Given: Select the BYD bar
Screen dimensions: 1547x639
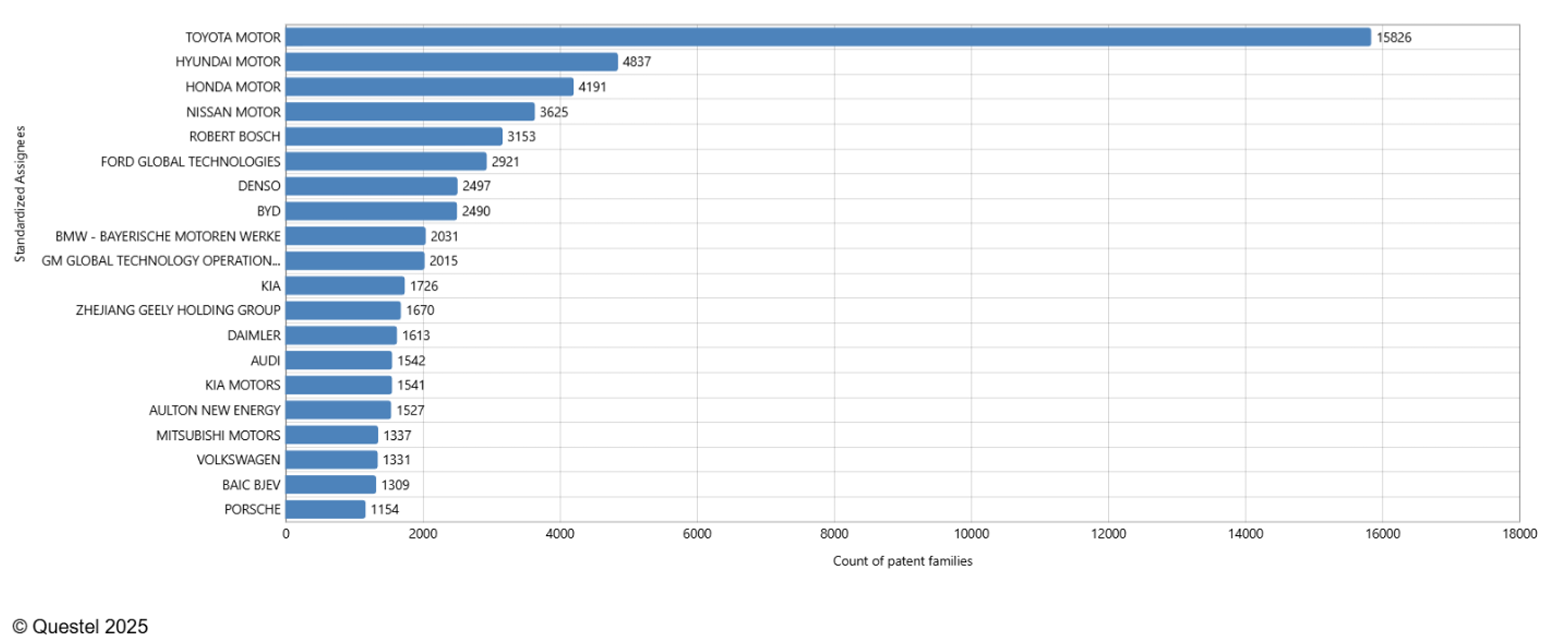Looking at the screenshot, I should (x=371, y=211).
